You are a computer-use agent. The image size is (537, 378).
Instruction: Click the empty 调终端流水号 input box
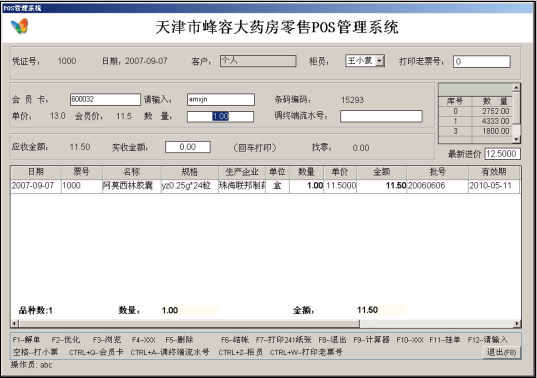coord(381,116)
